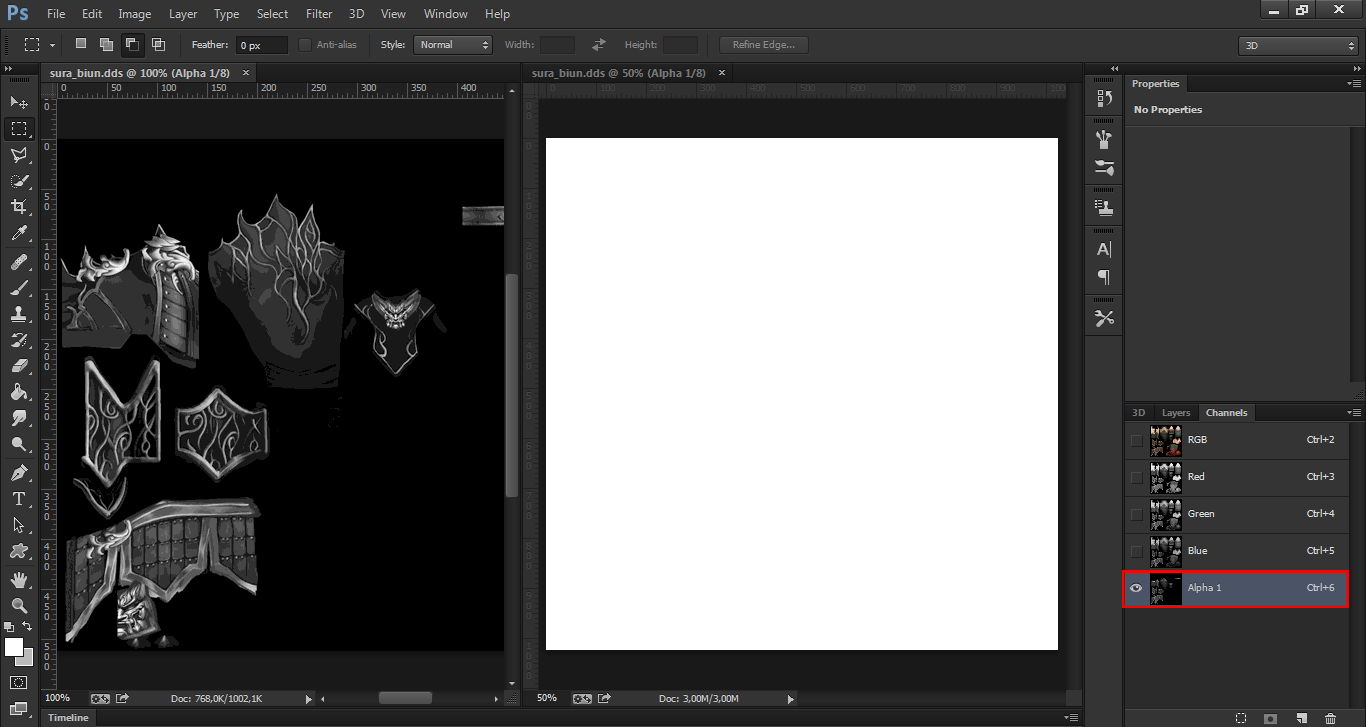Open the Tool Presets panel icon
The width and height of the screenshot is (1366, 727).
1104,318
